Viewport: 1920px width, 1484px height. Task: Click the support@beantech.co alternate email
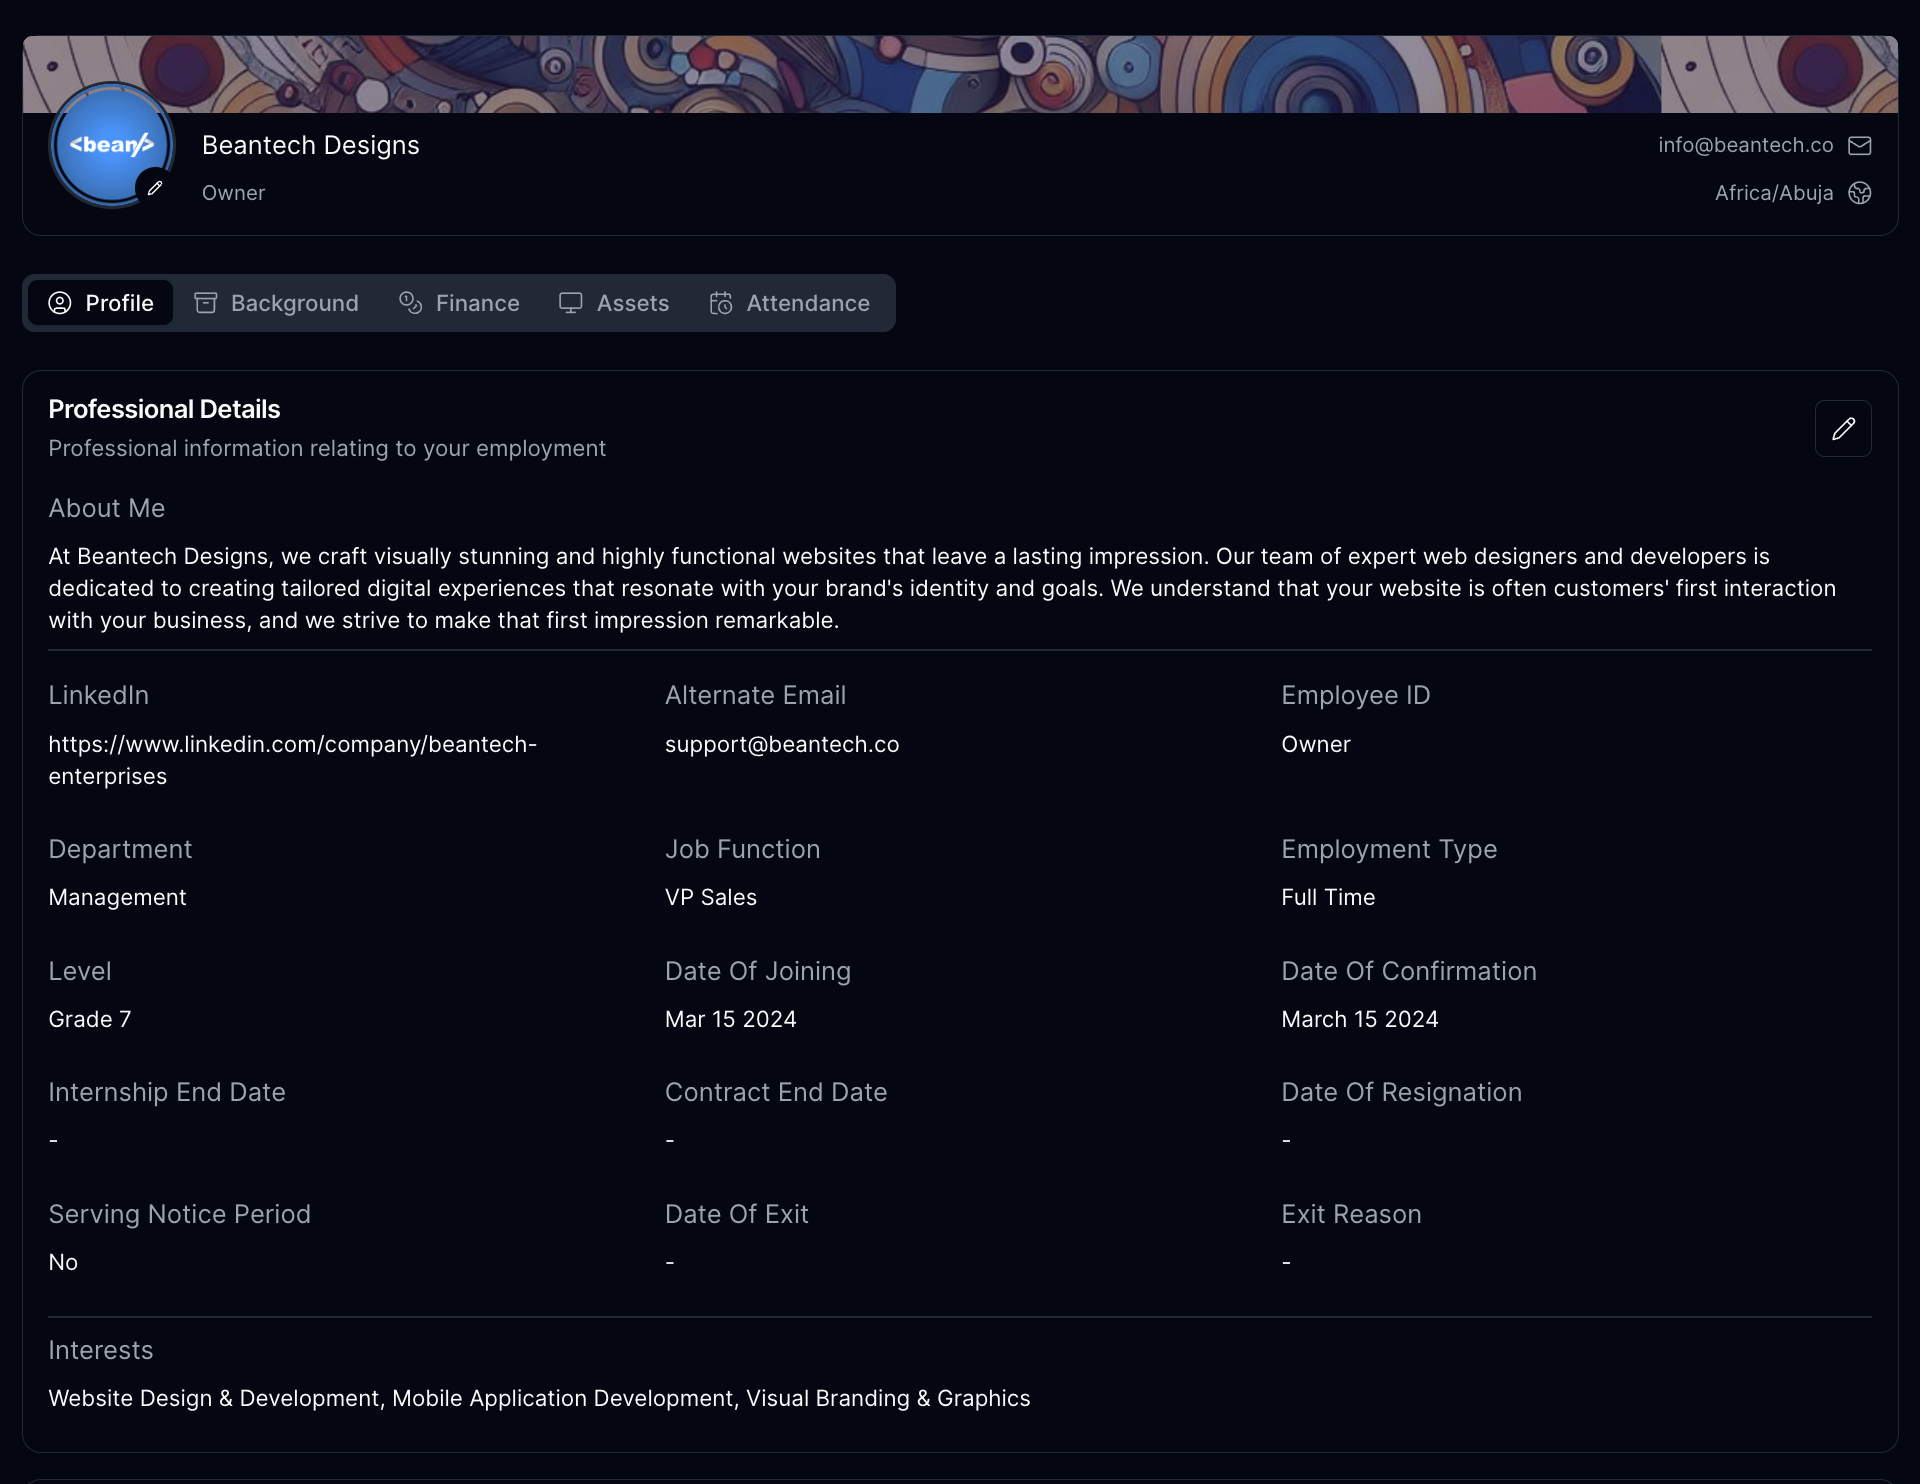click(781, 745)
